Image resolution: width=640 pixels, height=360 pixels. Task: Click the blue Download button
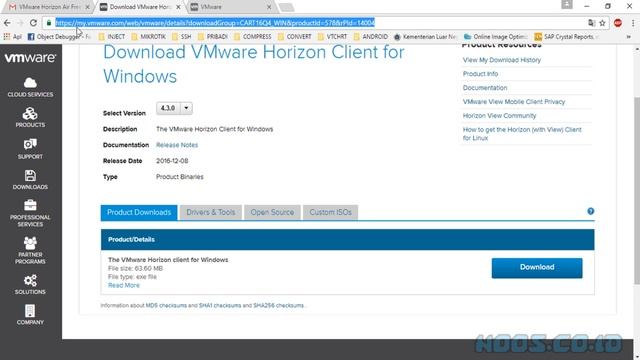[537, 268]
